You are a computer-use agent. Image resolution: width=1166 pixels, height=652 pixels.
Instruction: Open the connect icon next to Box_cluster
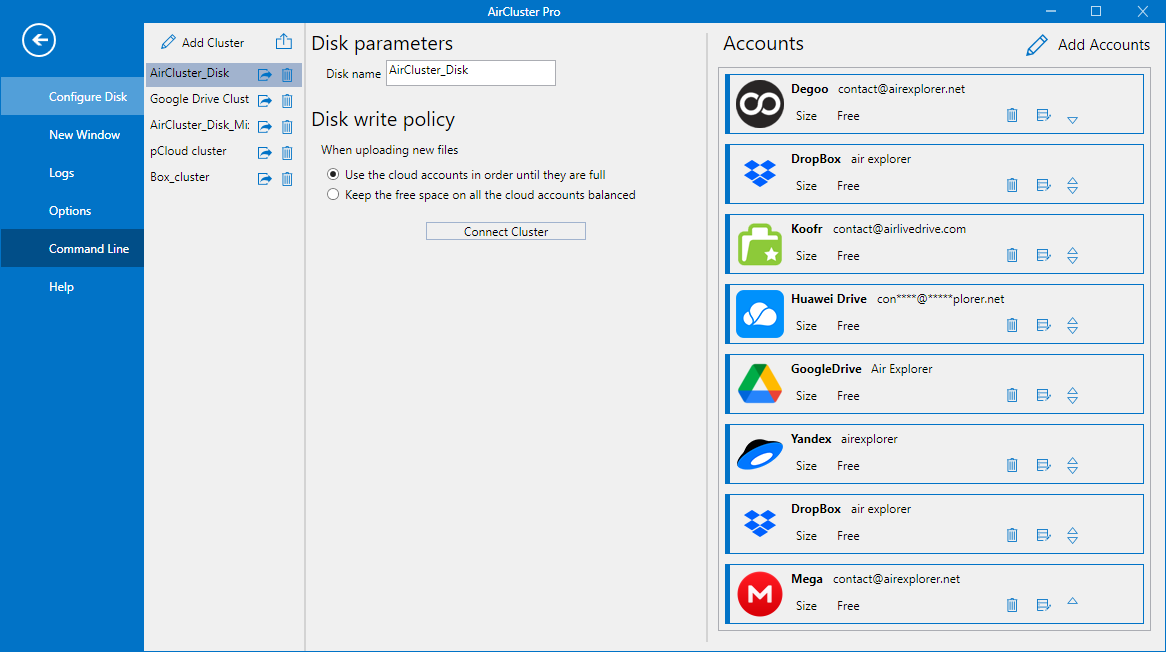pos(264,178)
